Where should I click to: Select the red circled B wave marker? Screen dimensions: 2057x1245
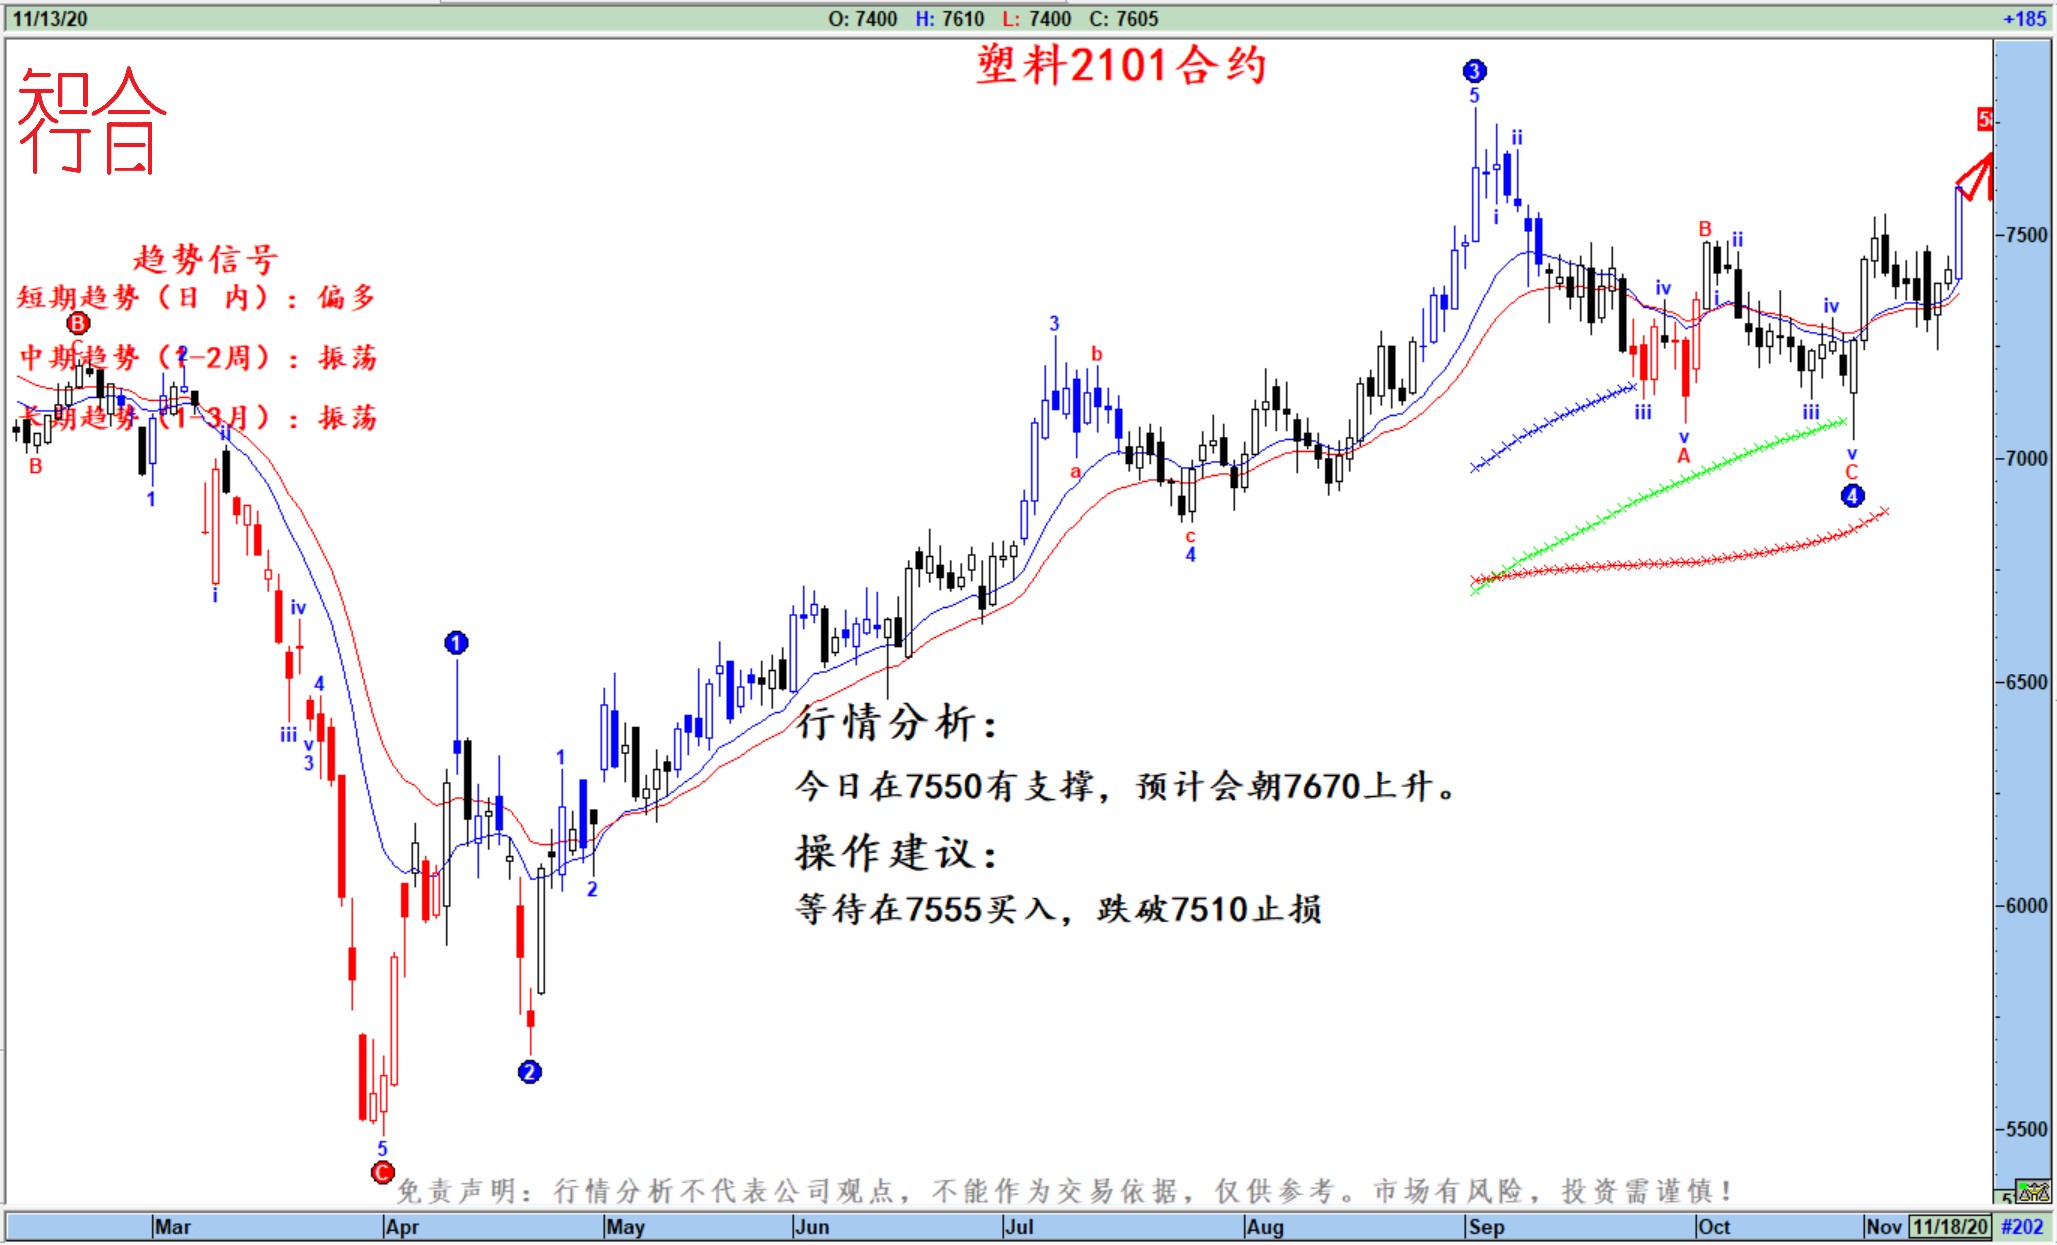pos(78,323)
